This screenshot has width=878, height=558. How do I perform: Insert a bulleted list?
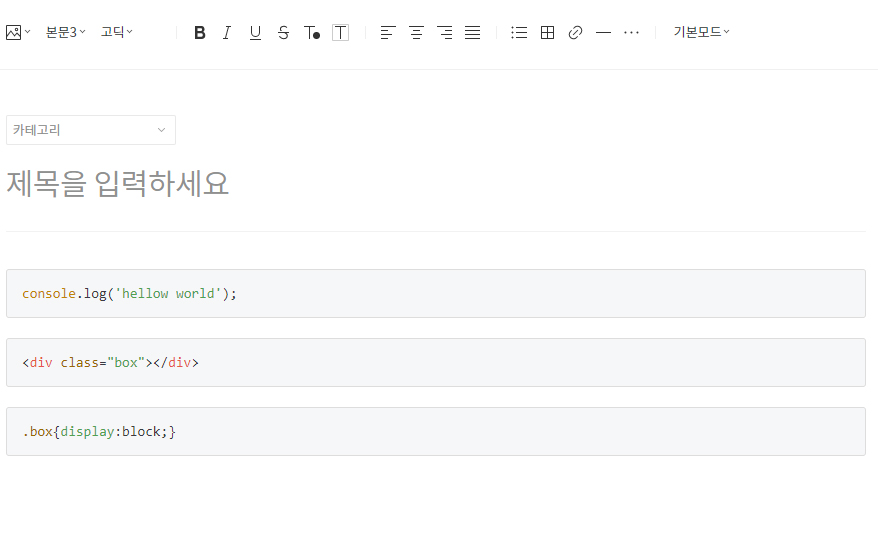point(519,33)
